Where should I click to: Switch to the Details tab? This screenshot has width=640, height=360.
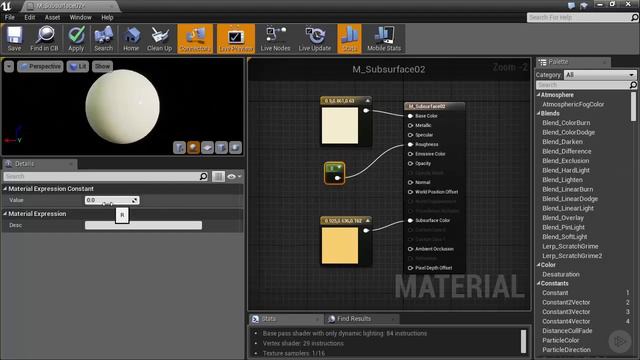pos(24,164)
